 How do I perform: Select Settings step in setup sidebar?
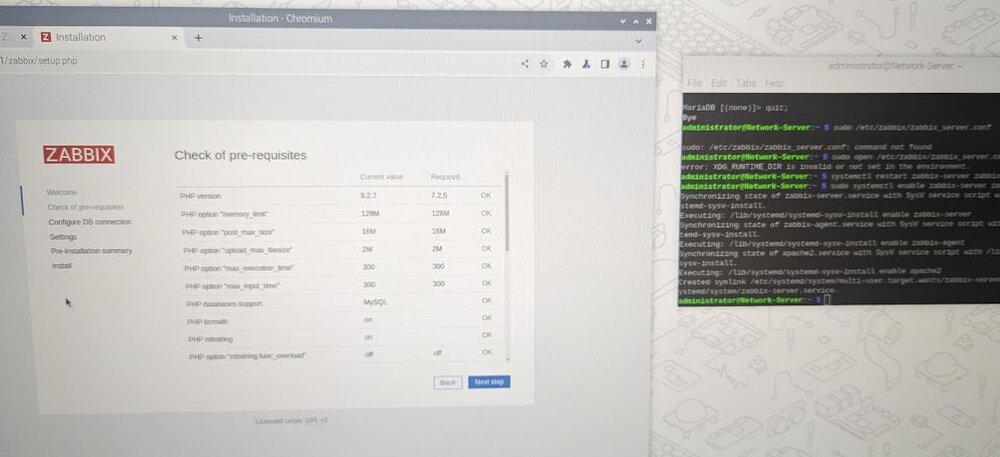pos(63,236)
